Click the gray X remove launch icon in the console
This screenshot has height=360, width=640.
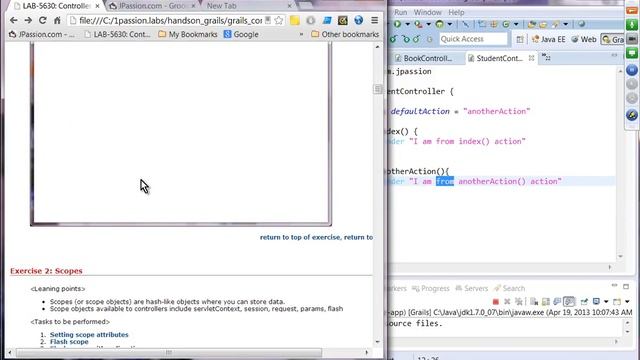pyautogui.click(x=507, y=302)
